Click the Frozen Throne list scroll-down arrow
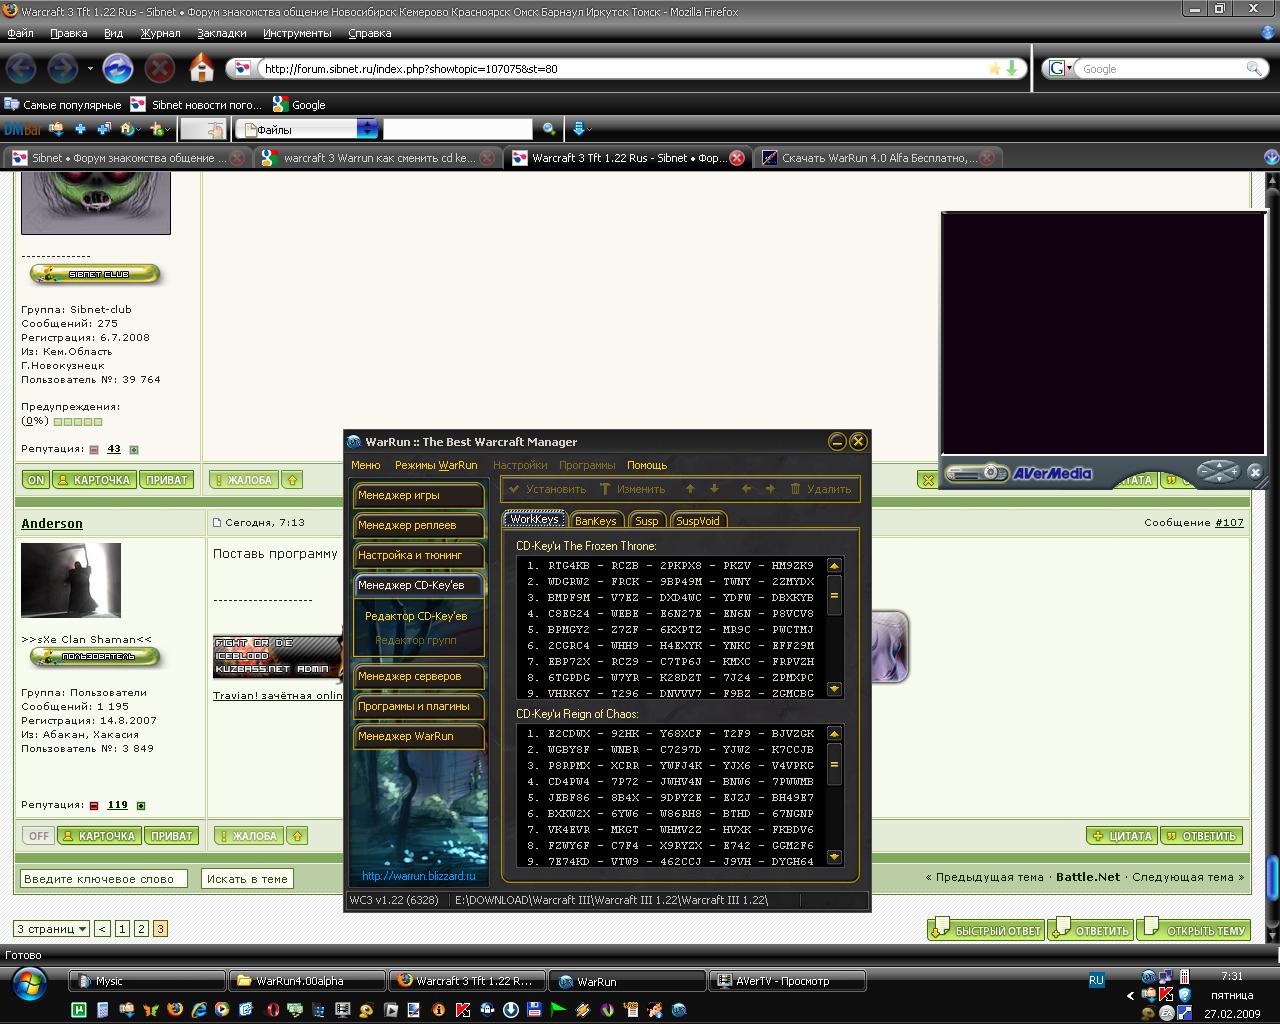Viewport: 1280px width, 1024px height. pyautogui.click(x=834, y=689)
